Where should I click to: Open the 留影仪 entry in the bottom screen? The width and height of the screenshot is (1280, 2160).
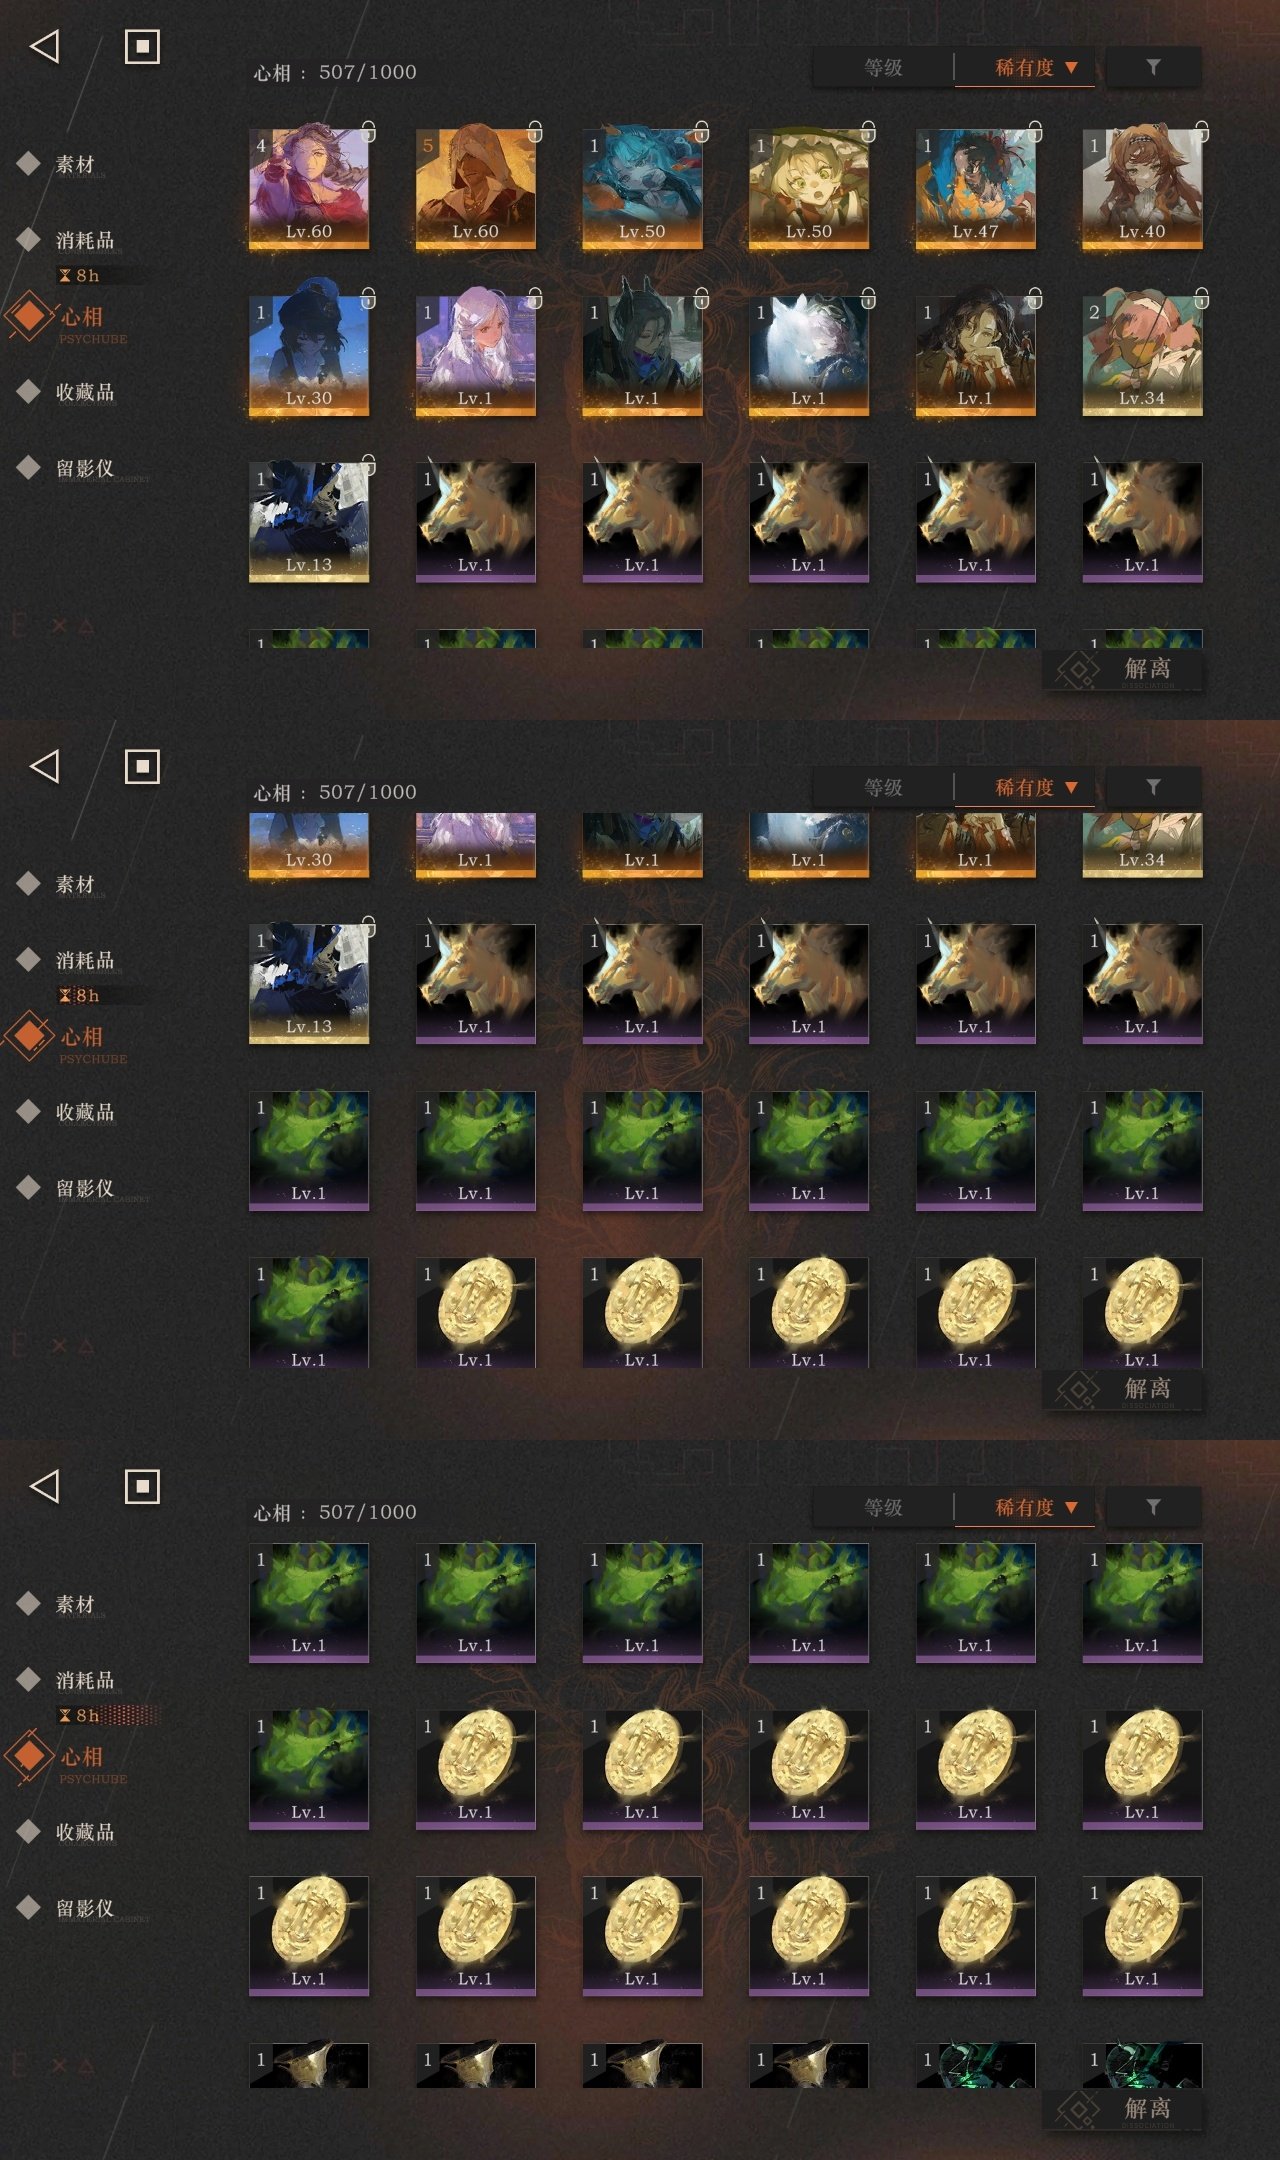[85, 1908]
